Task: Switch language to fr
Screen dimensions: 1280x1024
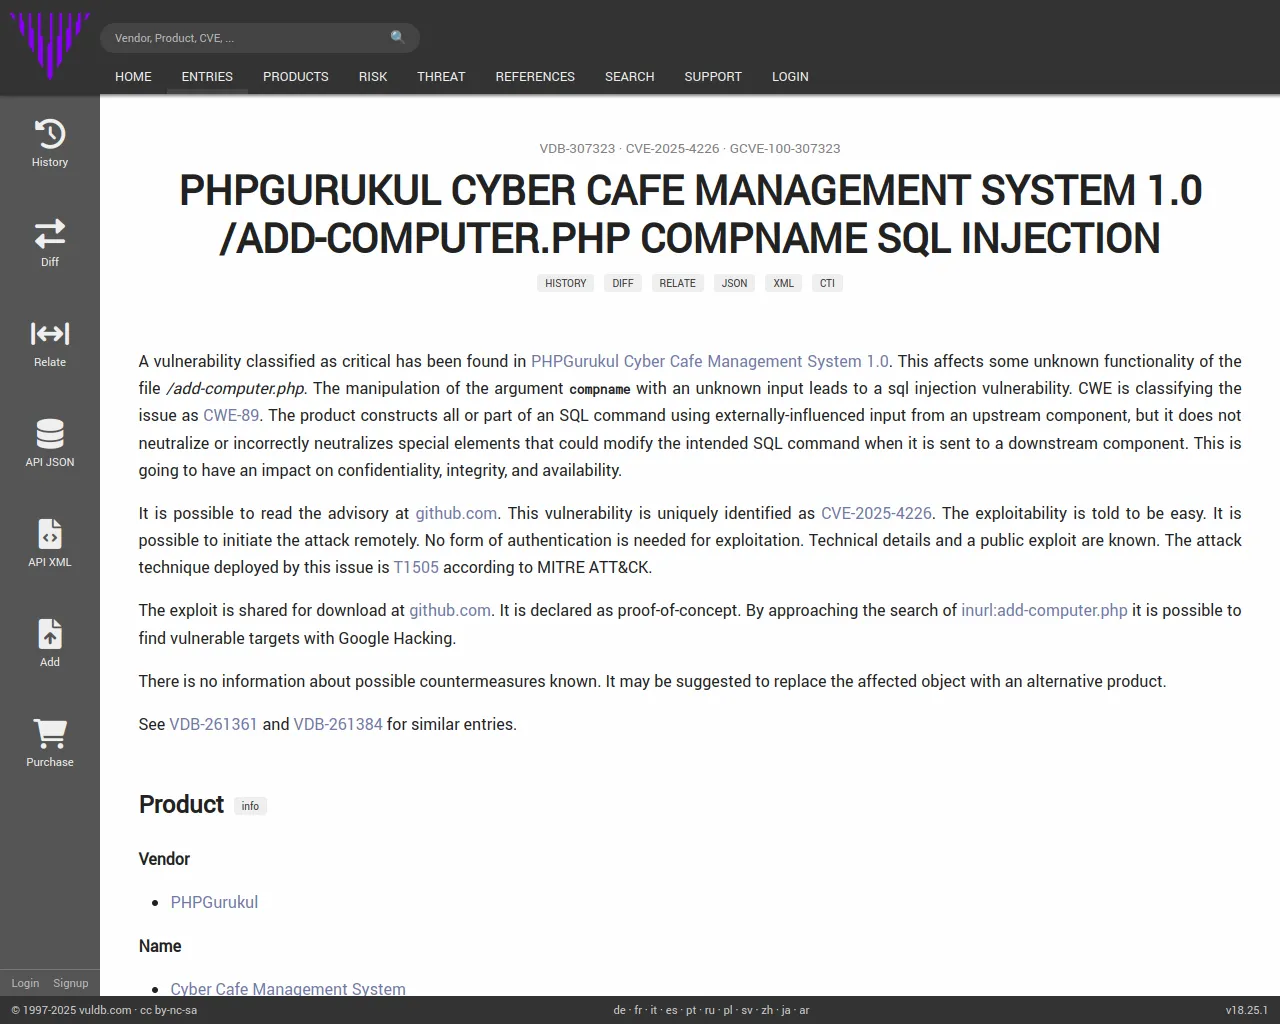Action: pyautogui.click(x=638, y=1010)
